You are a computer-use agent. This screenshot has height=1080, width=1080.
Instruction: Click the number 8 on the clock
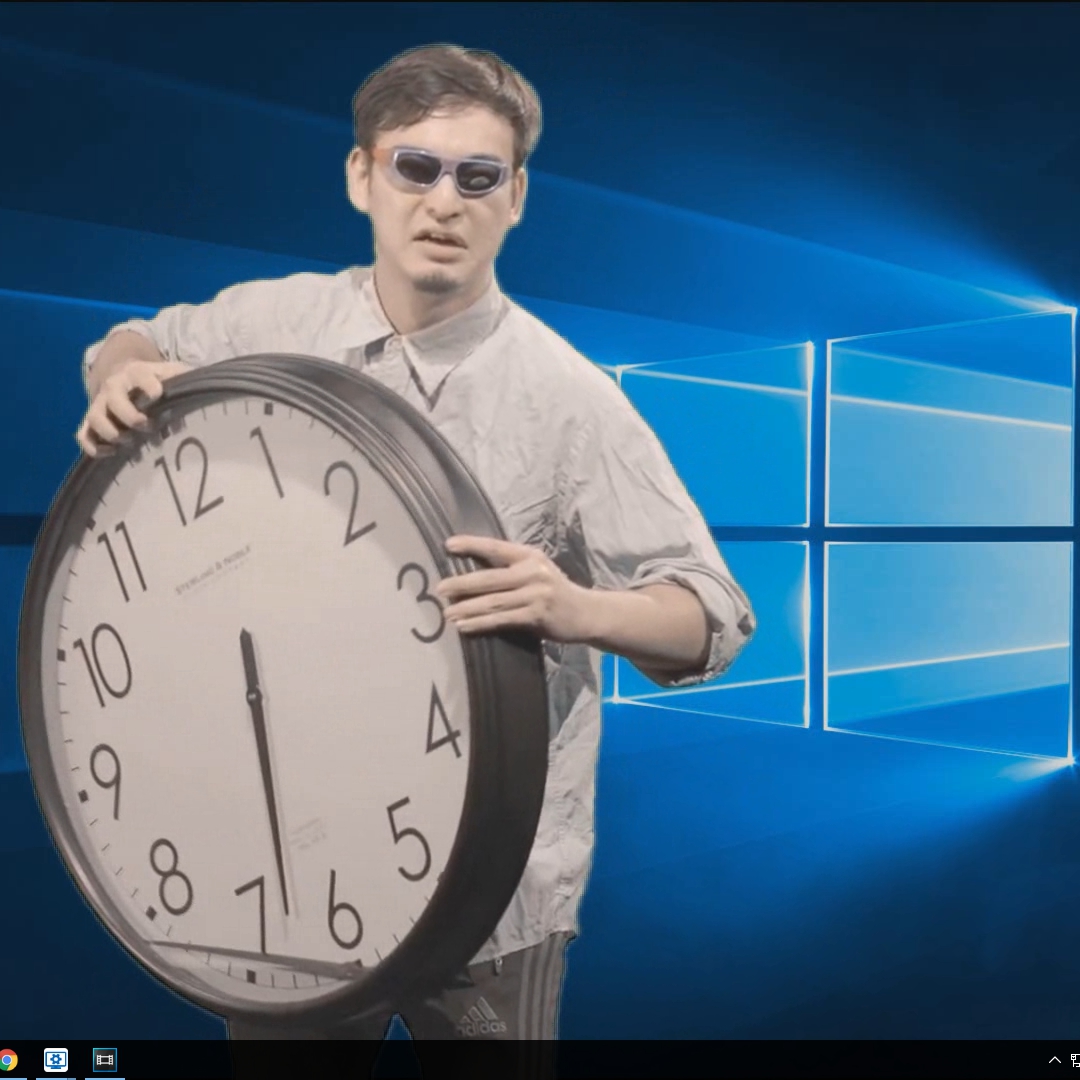(171, 877)
